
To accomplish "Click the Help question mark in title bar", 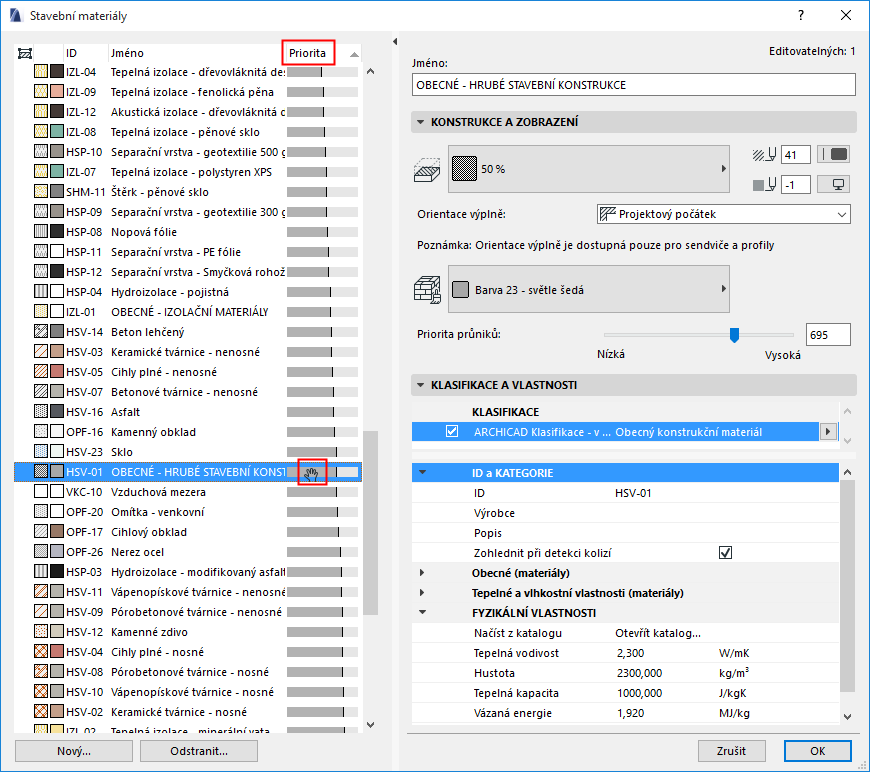I will point(801,16).
